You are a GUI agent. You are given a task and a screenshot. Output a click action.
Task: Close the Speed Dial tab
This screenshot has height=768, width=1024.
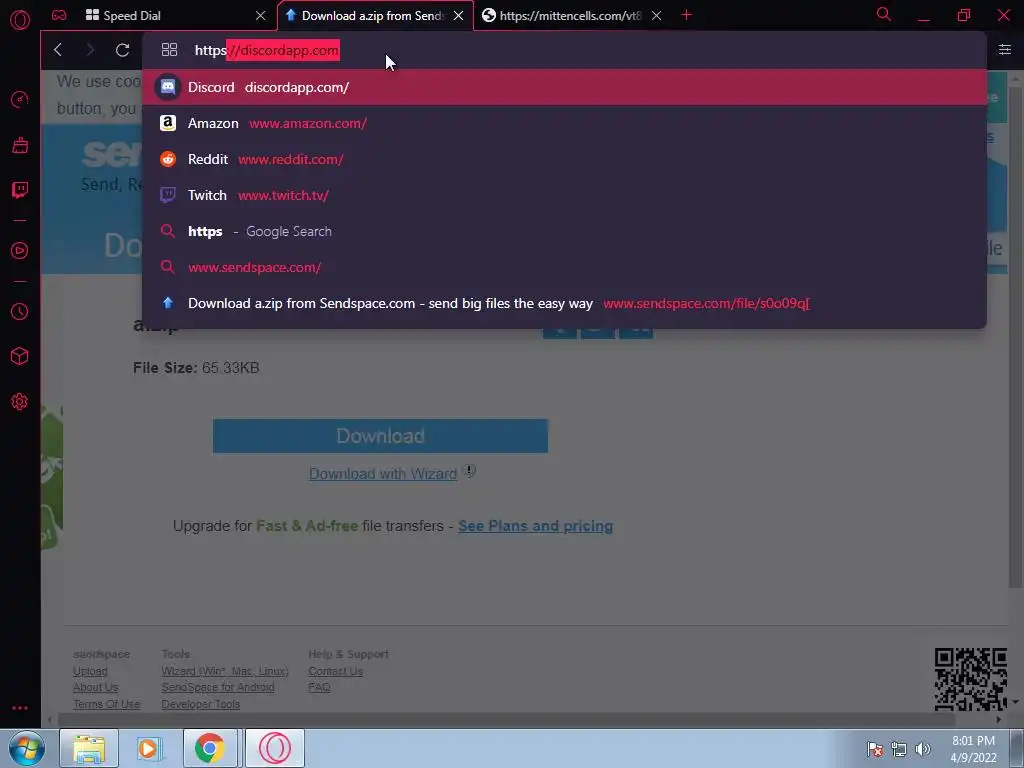261,15
